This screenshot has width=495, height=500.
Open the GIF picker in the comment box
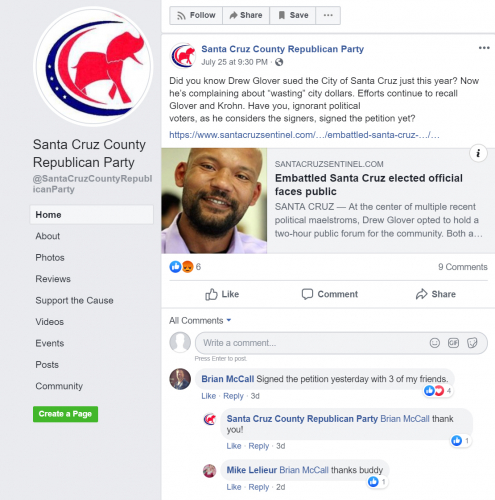pyautogui.click(x=453, y=343)
